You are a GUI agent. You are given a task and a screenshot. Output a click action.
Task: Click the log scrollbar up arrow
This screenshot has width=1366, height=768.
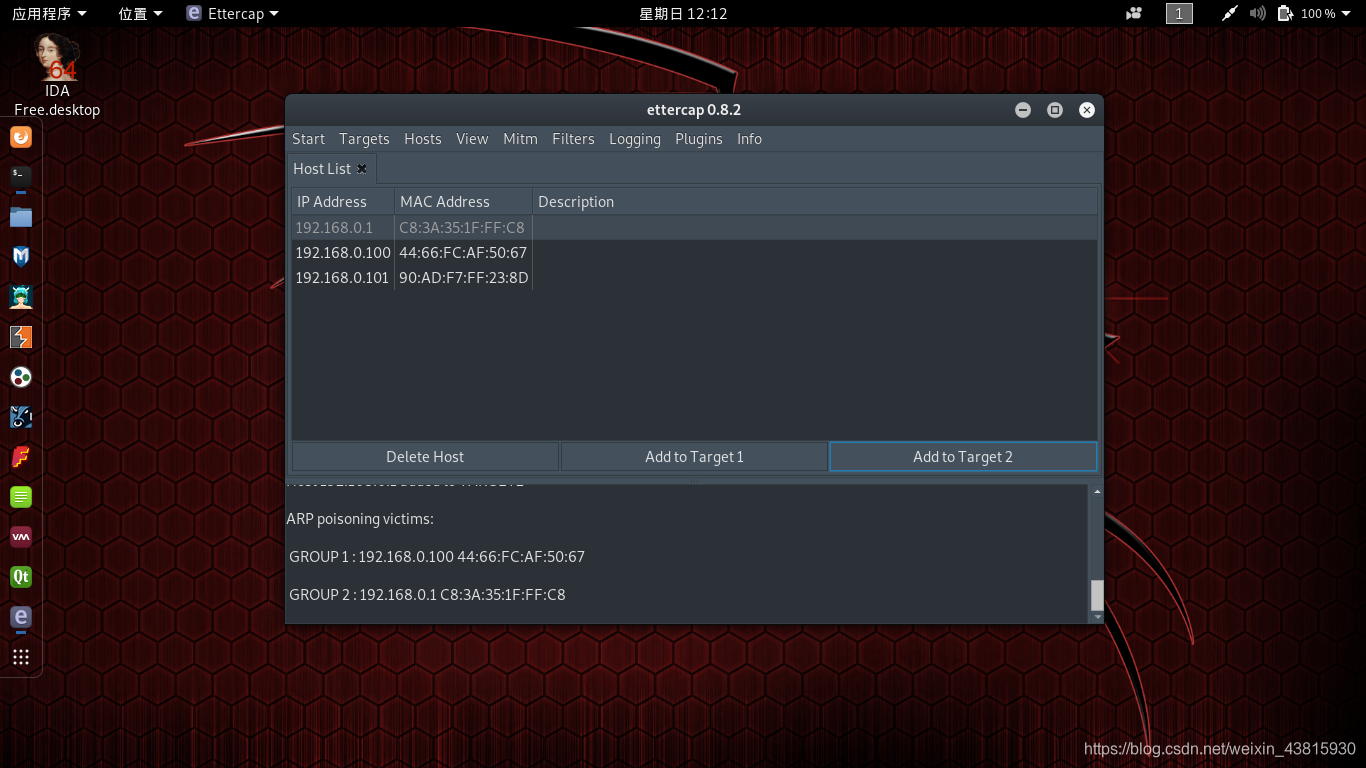point(1097,491)
